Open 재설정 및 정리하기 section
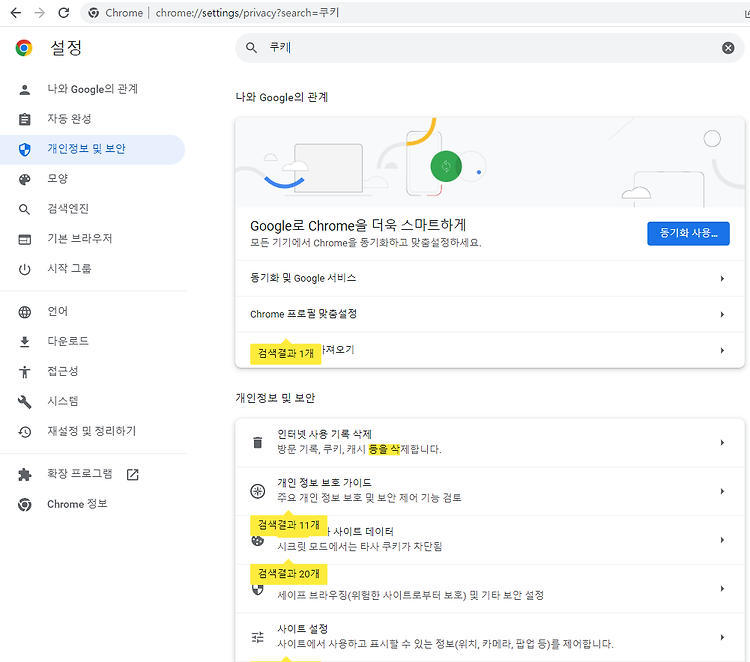The height and width of the screenshot is (662, 750). [x=92, y=432]
